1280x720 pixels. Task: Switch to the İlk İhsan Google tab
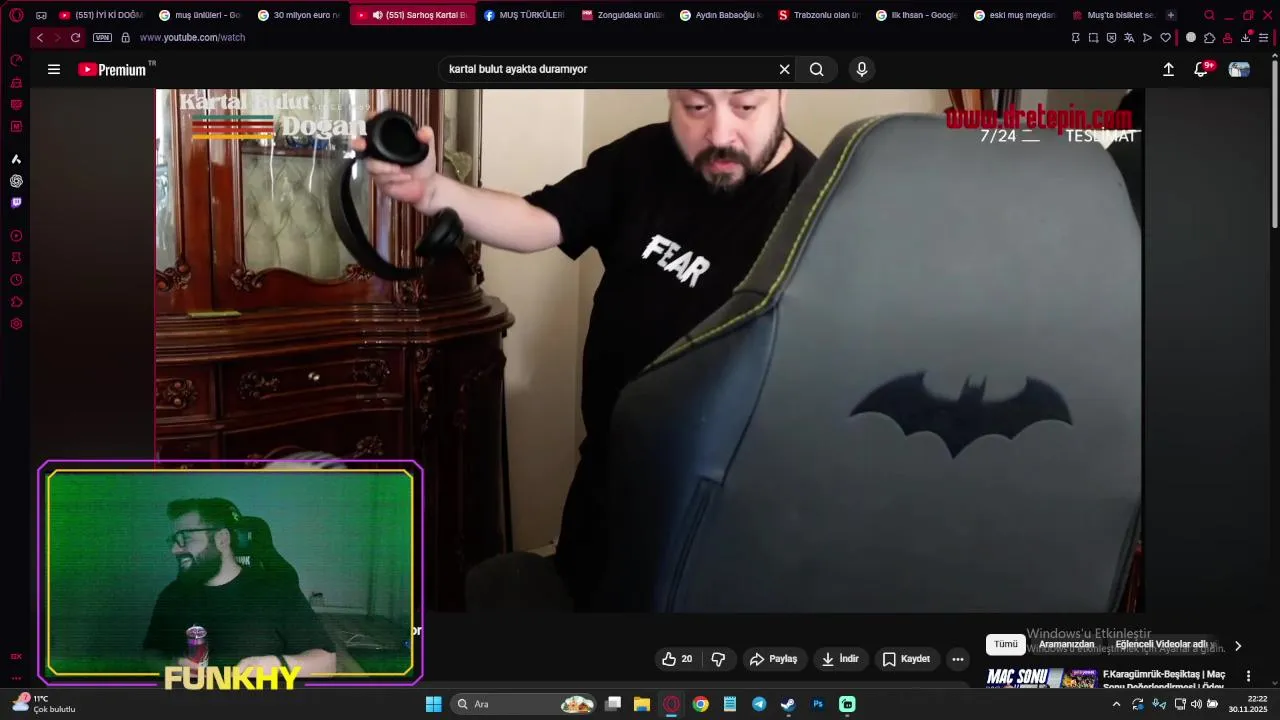916,15
